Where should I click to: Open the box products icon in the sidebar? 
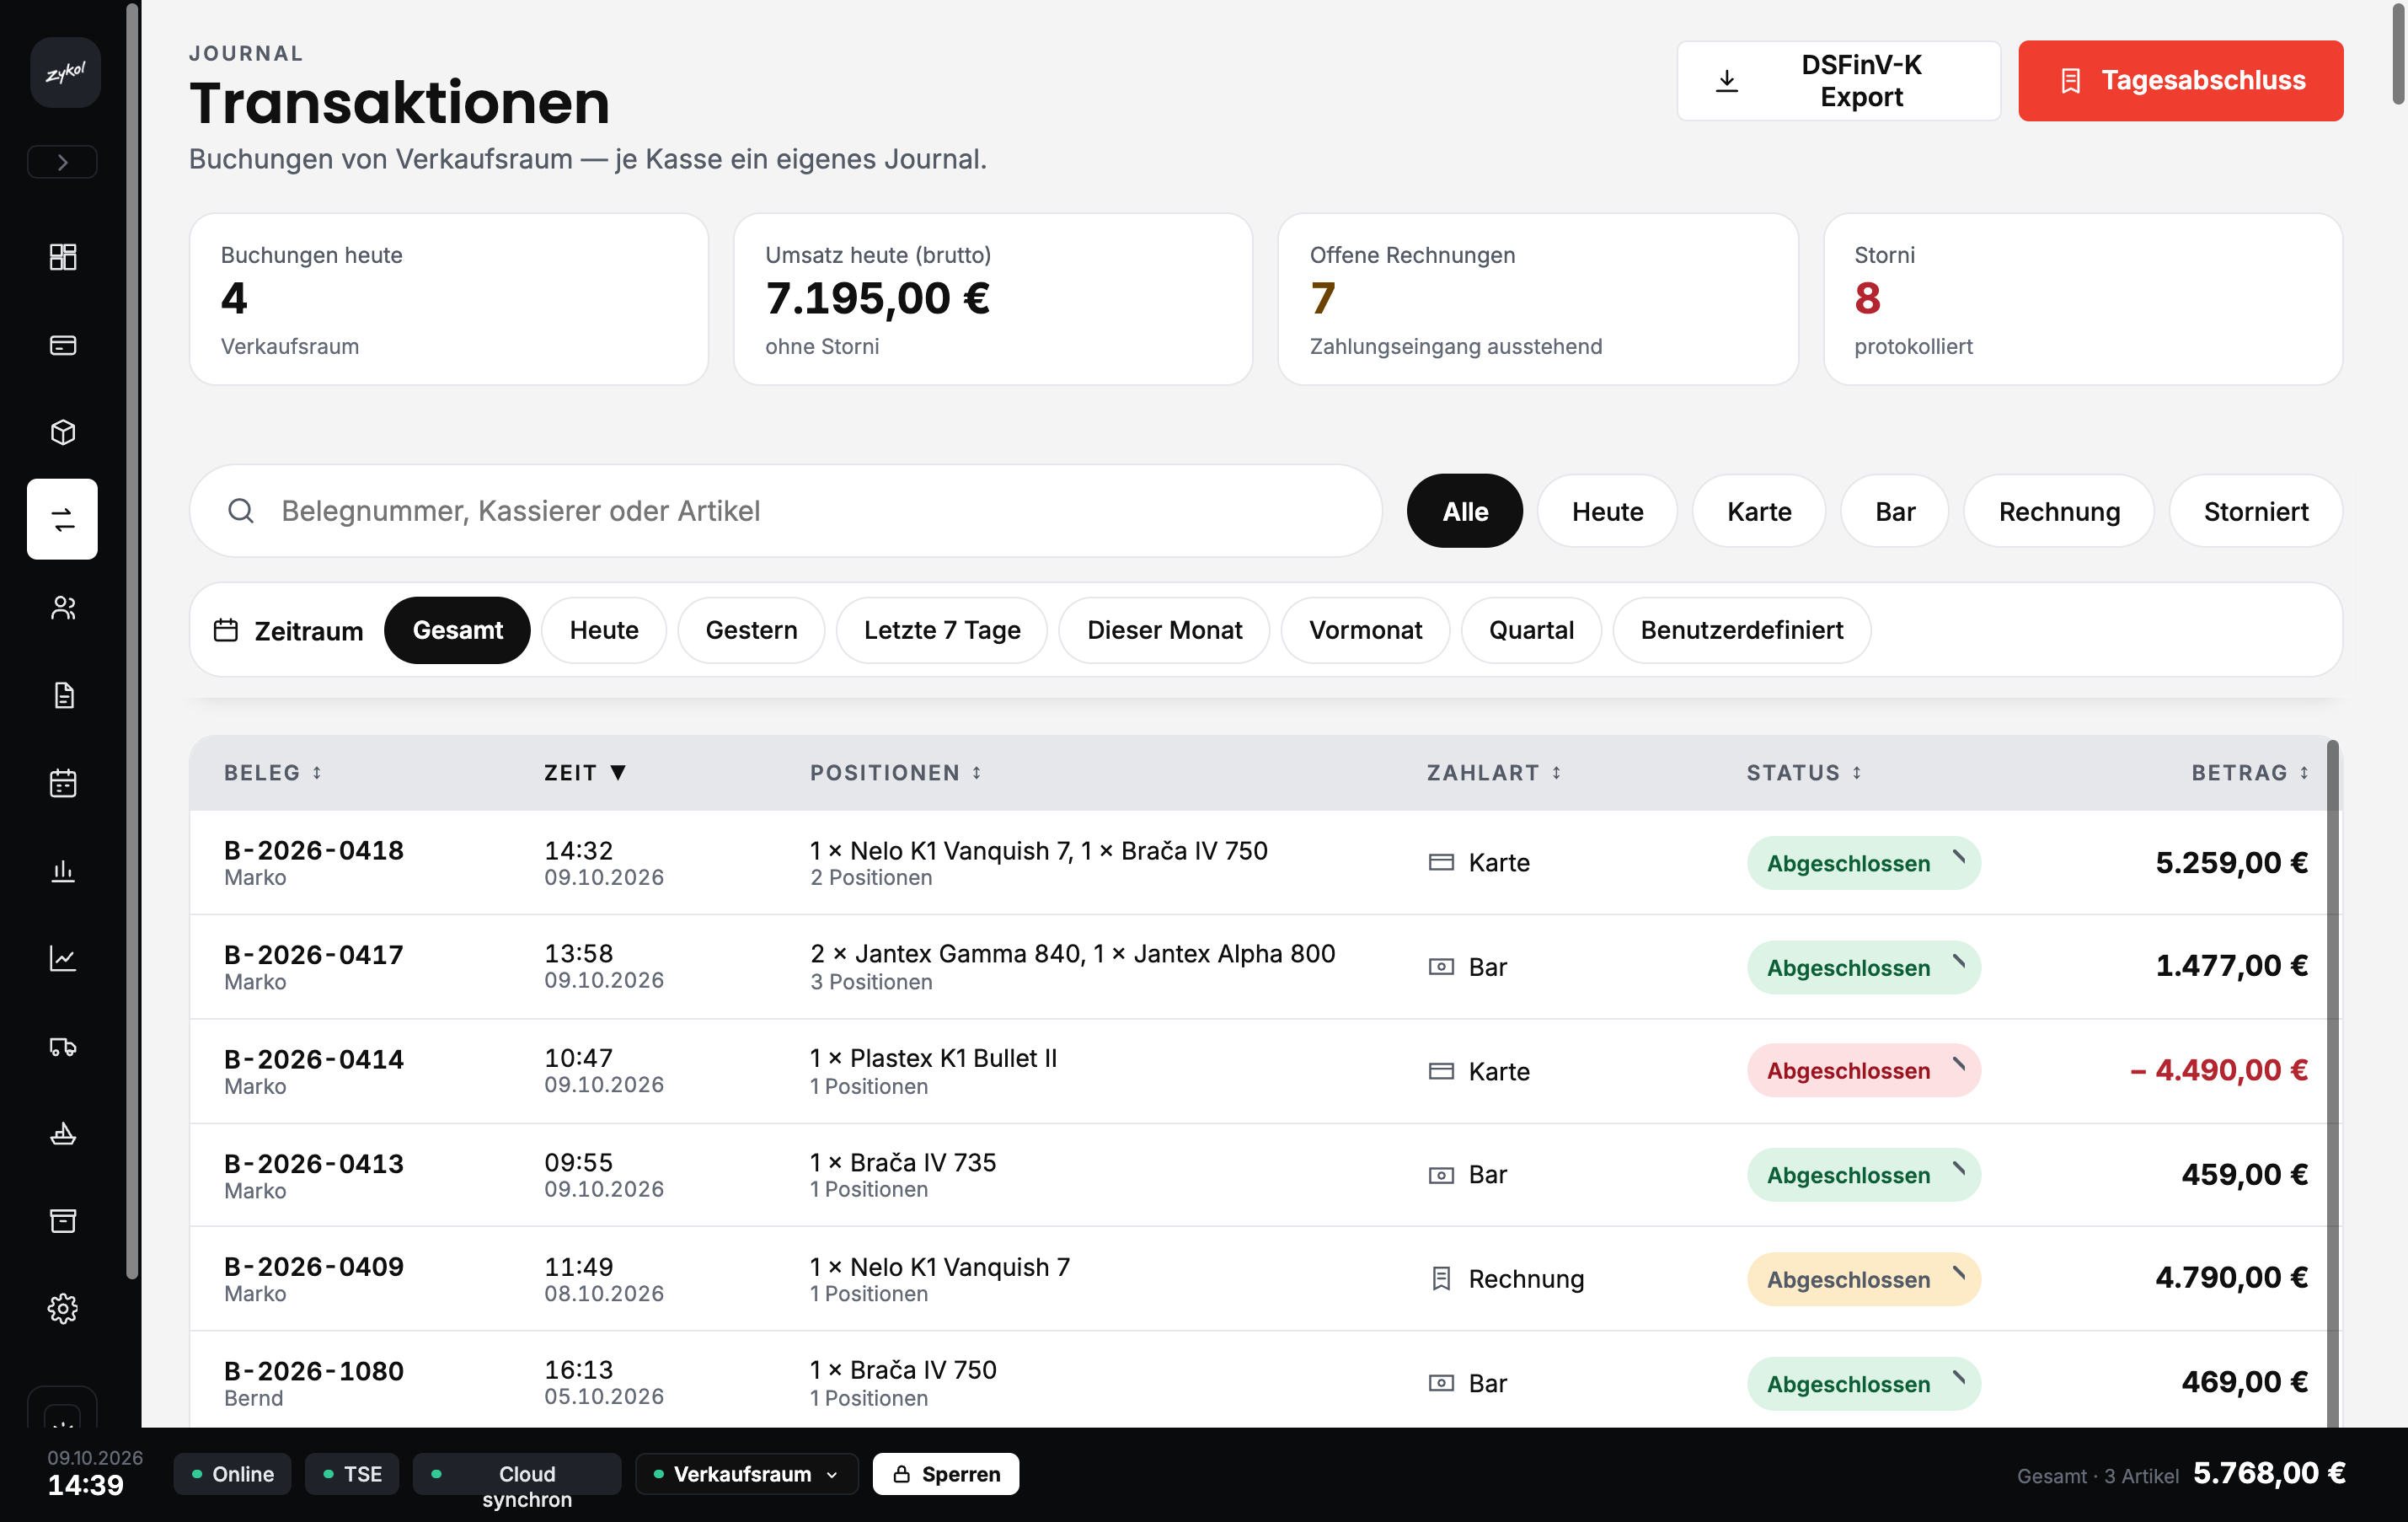click(62, 432)
